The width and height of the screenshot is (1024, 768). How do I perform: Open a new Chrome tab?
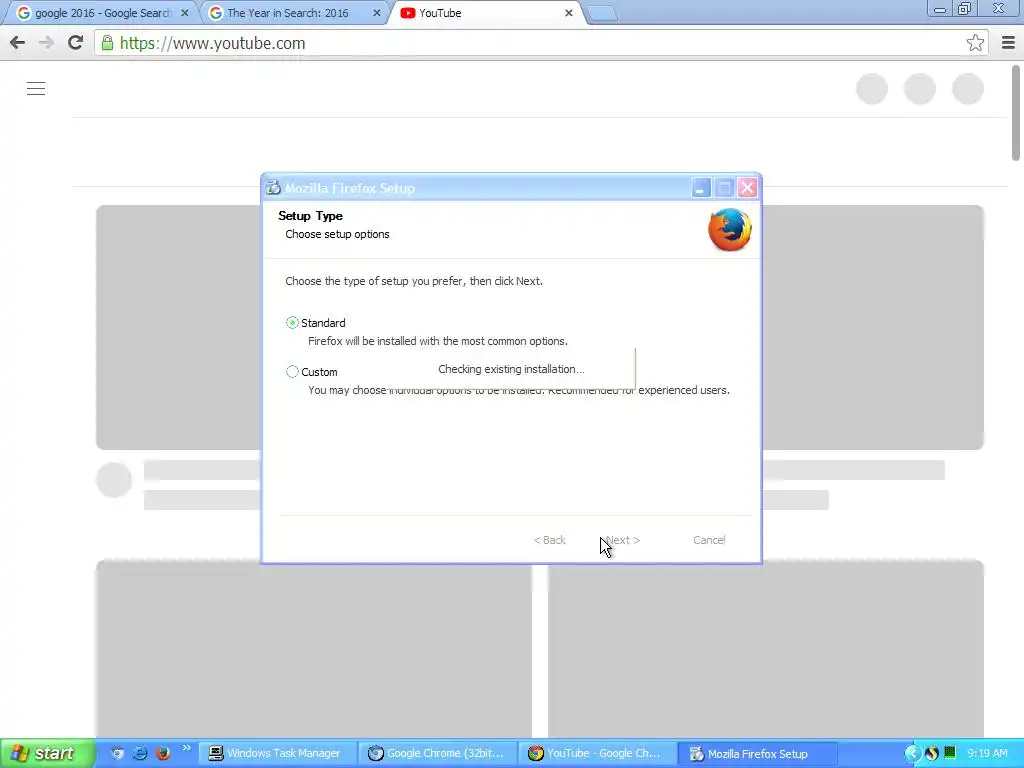(x=602, y=14)
